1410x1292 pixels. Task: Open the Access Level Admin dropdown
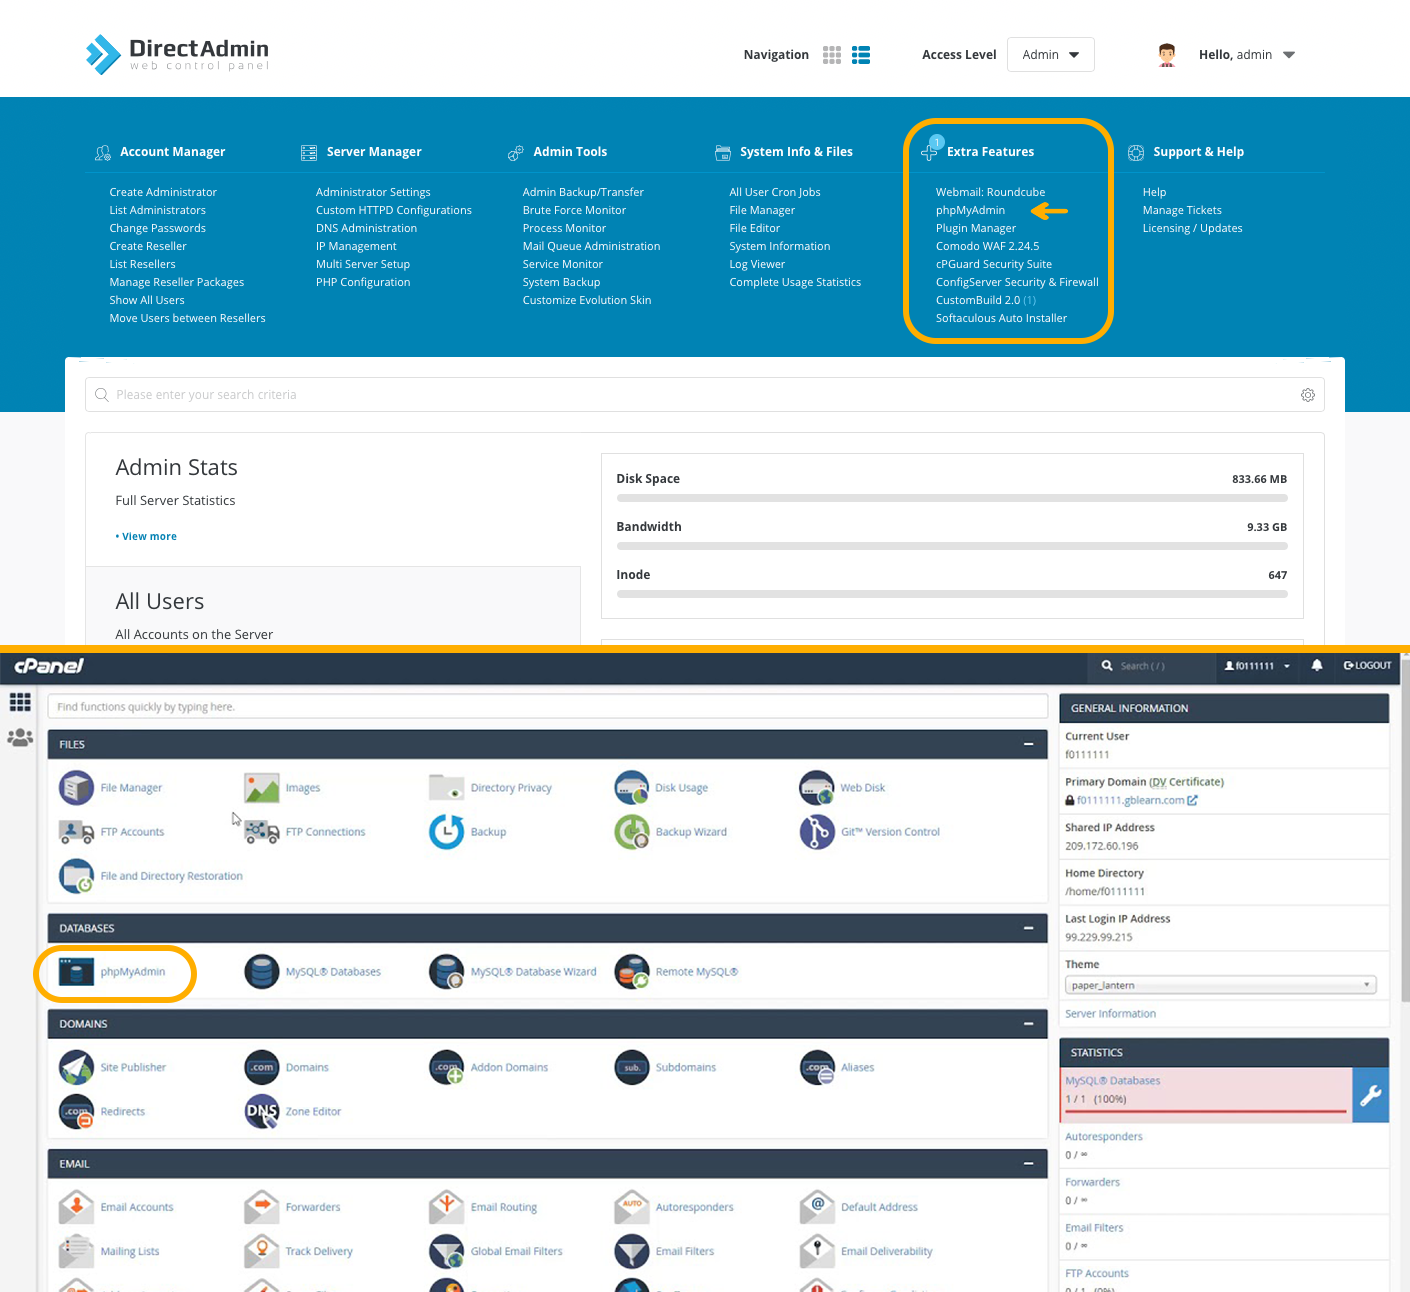pyautogui.click(x=1051, y=55)
